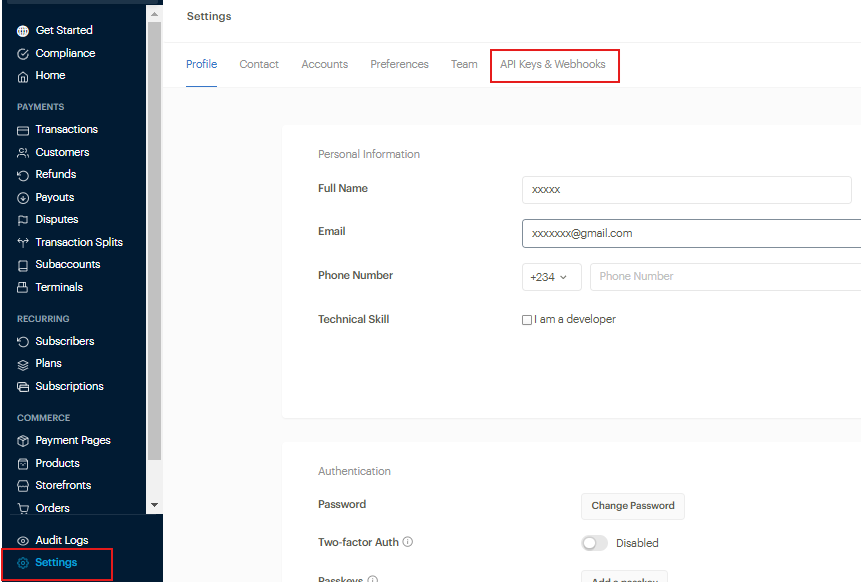Enable the Two-factor Auth toggle
The height and width of the screenshot is (582, 861).
(x=594, y=543)
